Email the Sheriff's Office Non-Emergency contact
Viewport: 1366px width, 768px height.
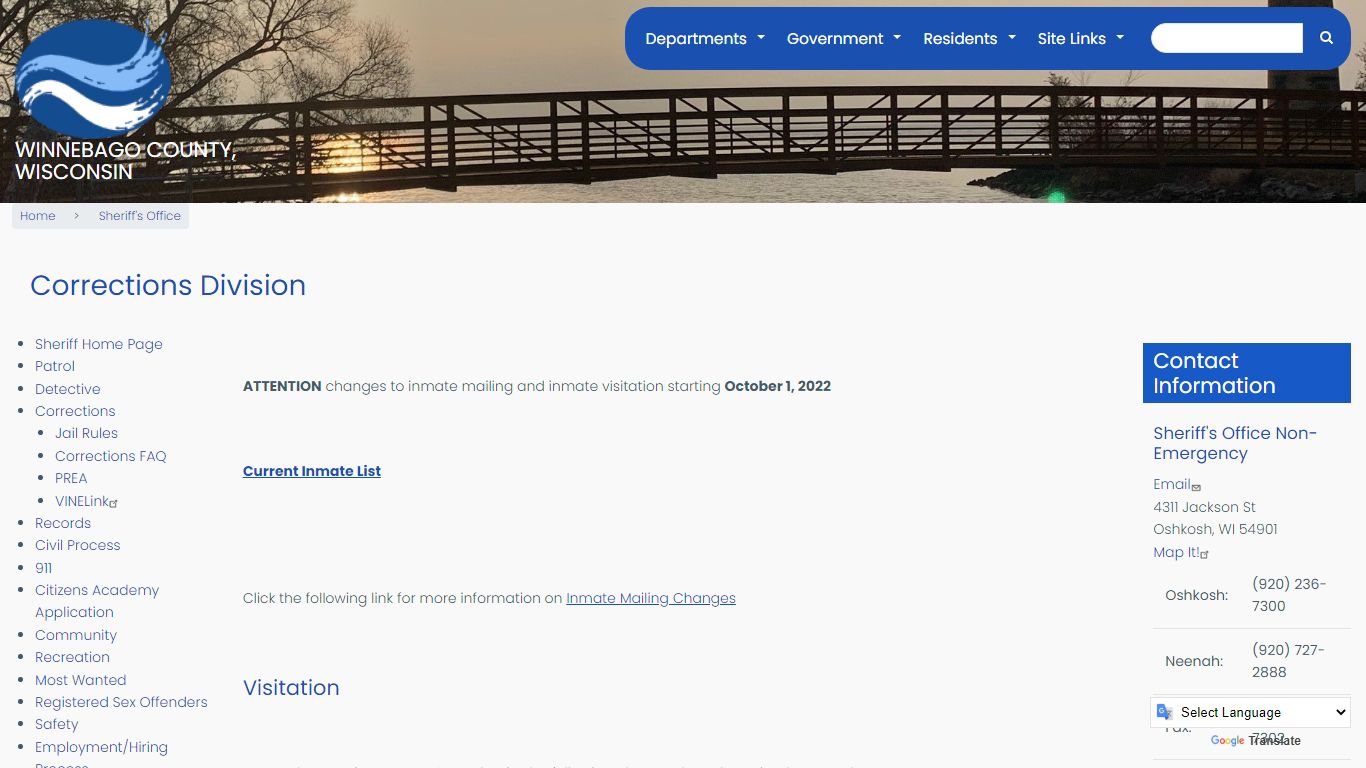[1177, 484]
